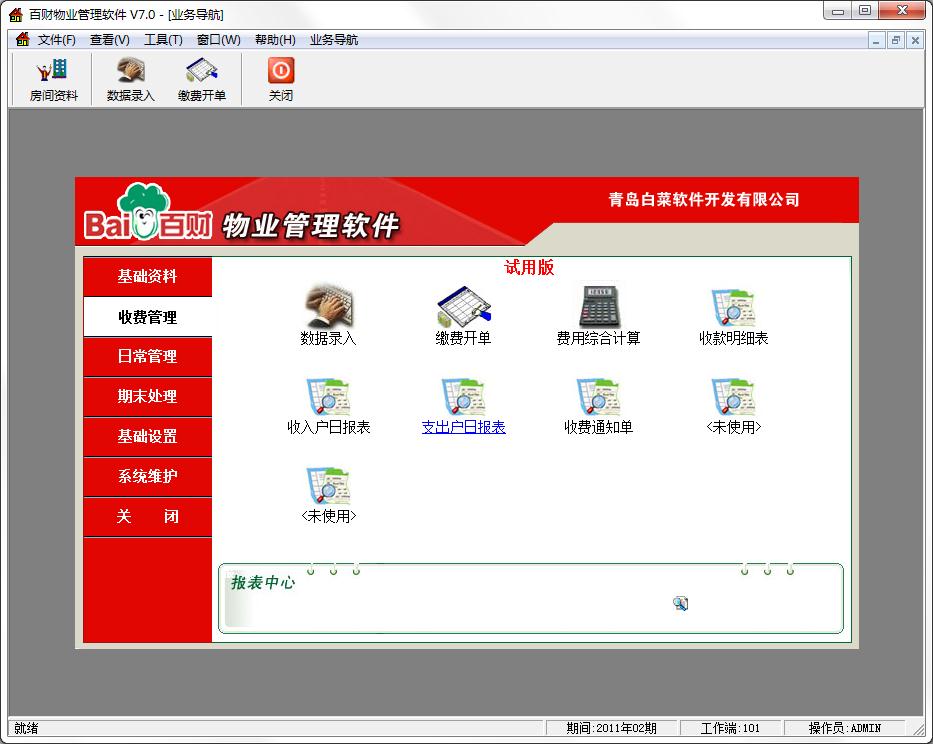Maximize the main application window
The image size is (933, 744).
(x=865, y=11)
